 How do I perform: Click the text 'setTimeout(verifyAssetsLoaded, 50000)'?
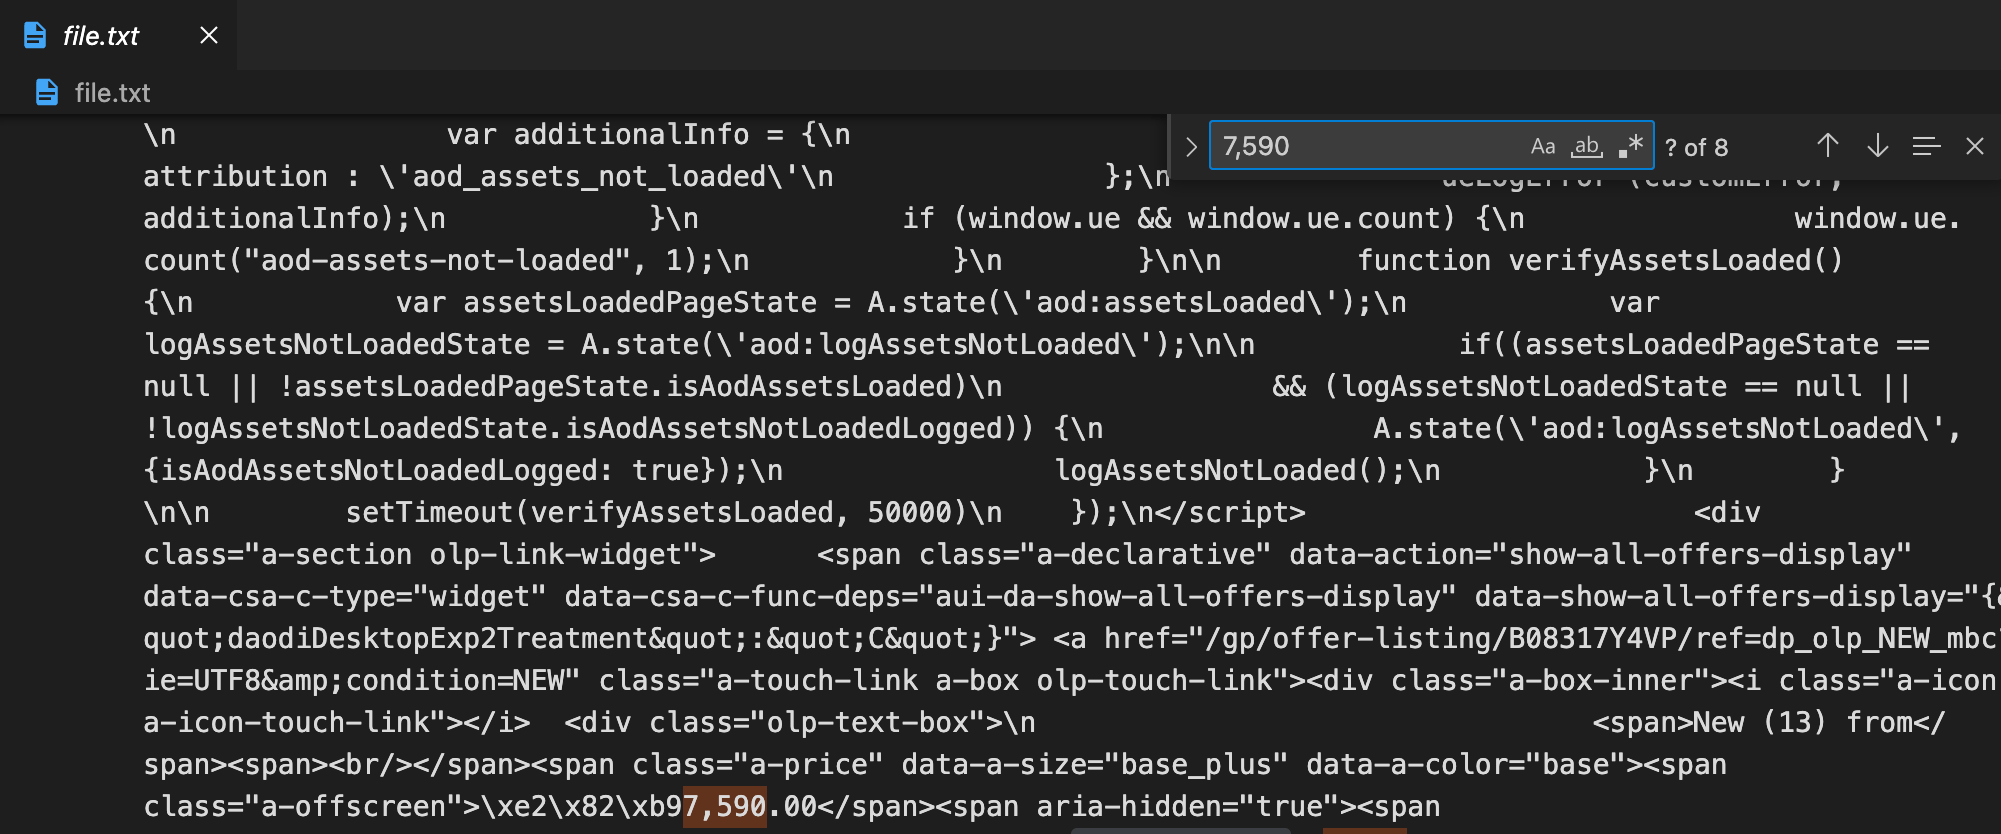(x=657, y=512)
